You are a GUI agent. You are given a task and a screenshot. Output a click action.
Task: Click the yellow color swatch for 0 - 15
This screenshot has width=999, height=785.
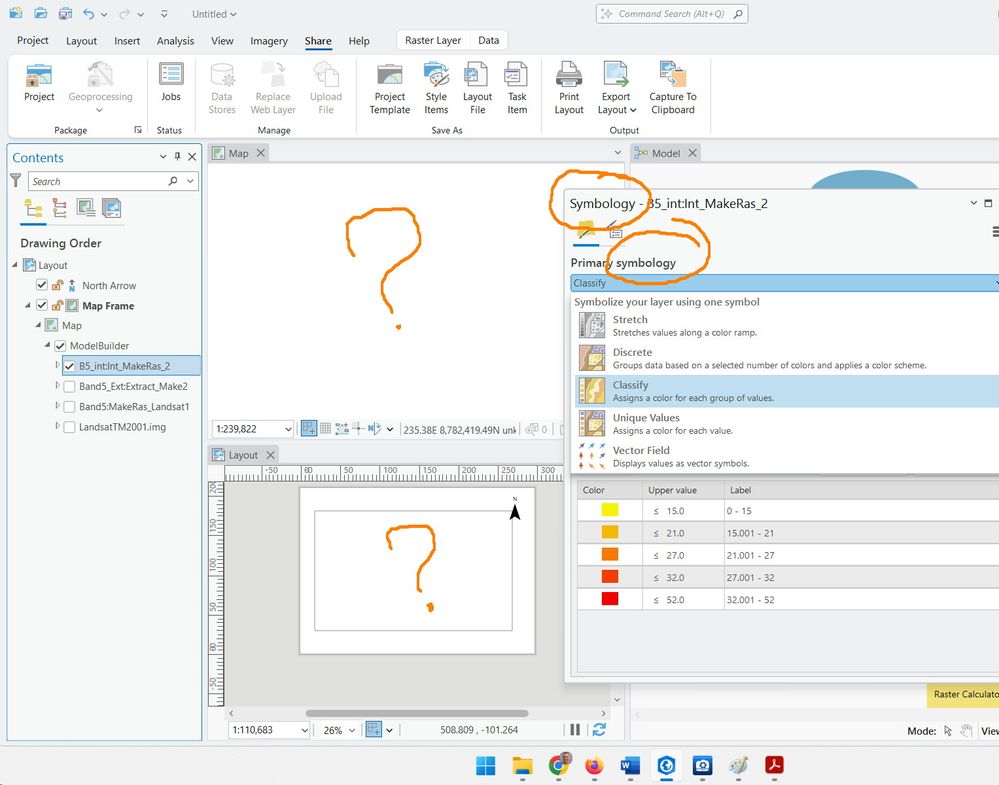[610, 510]
